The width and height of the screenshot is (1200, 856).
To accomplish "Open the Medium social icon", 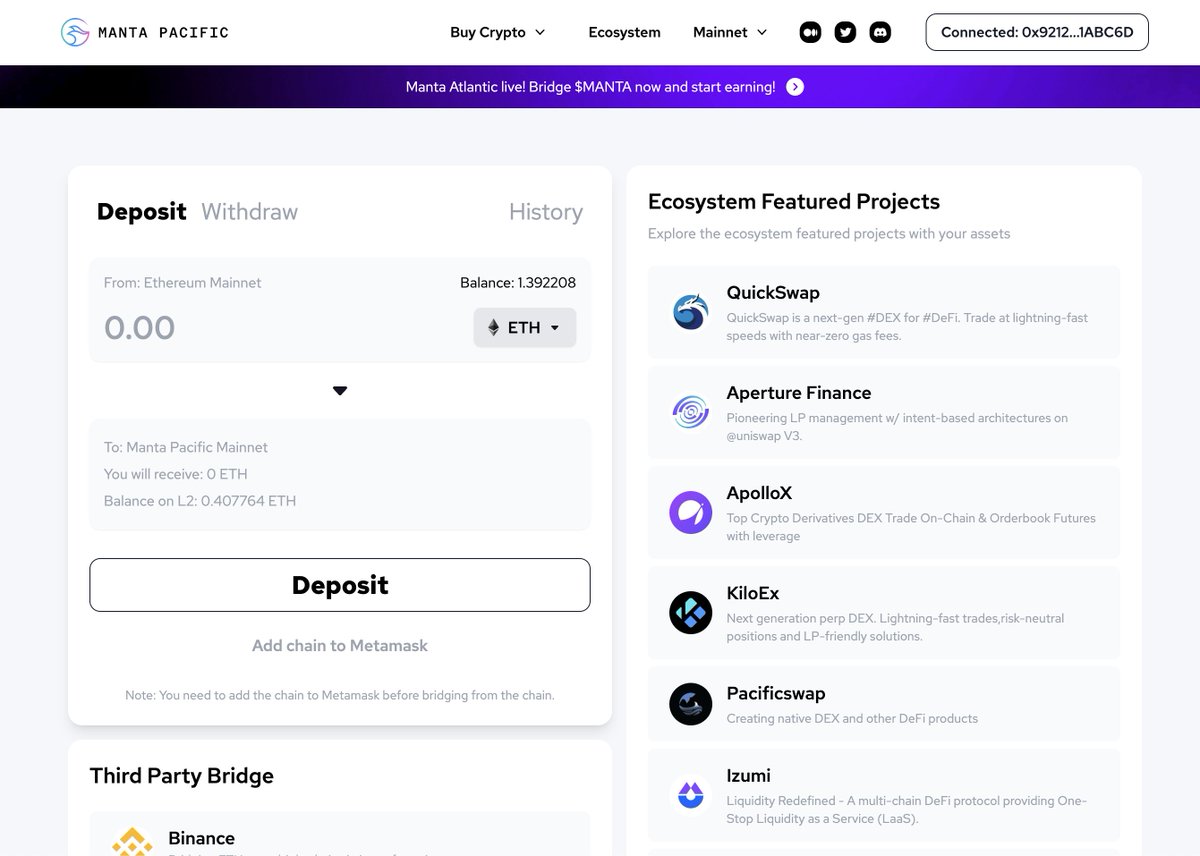I will click(810, 32).
